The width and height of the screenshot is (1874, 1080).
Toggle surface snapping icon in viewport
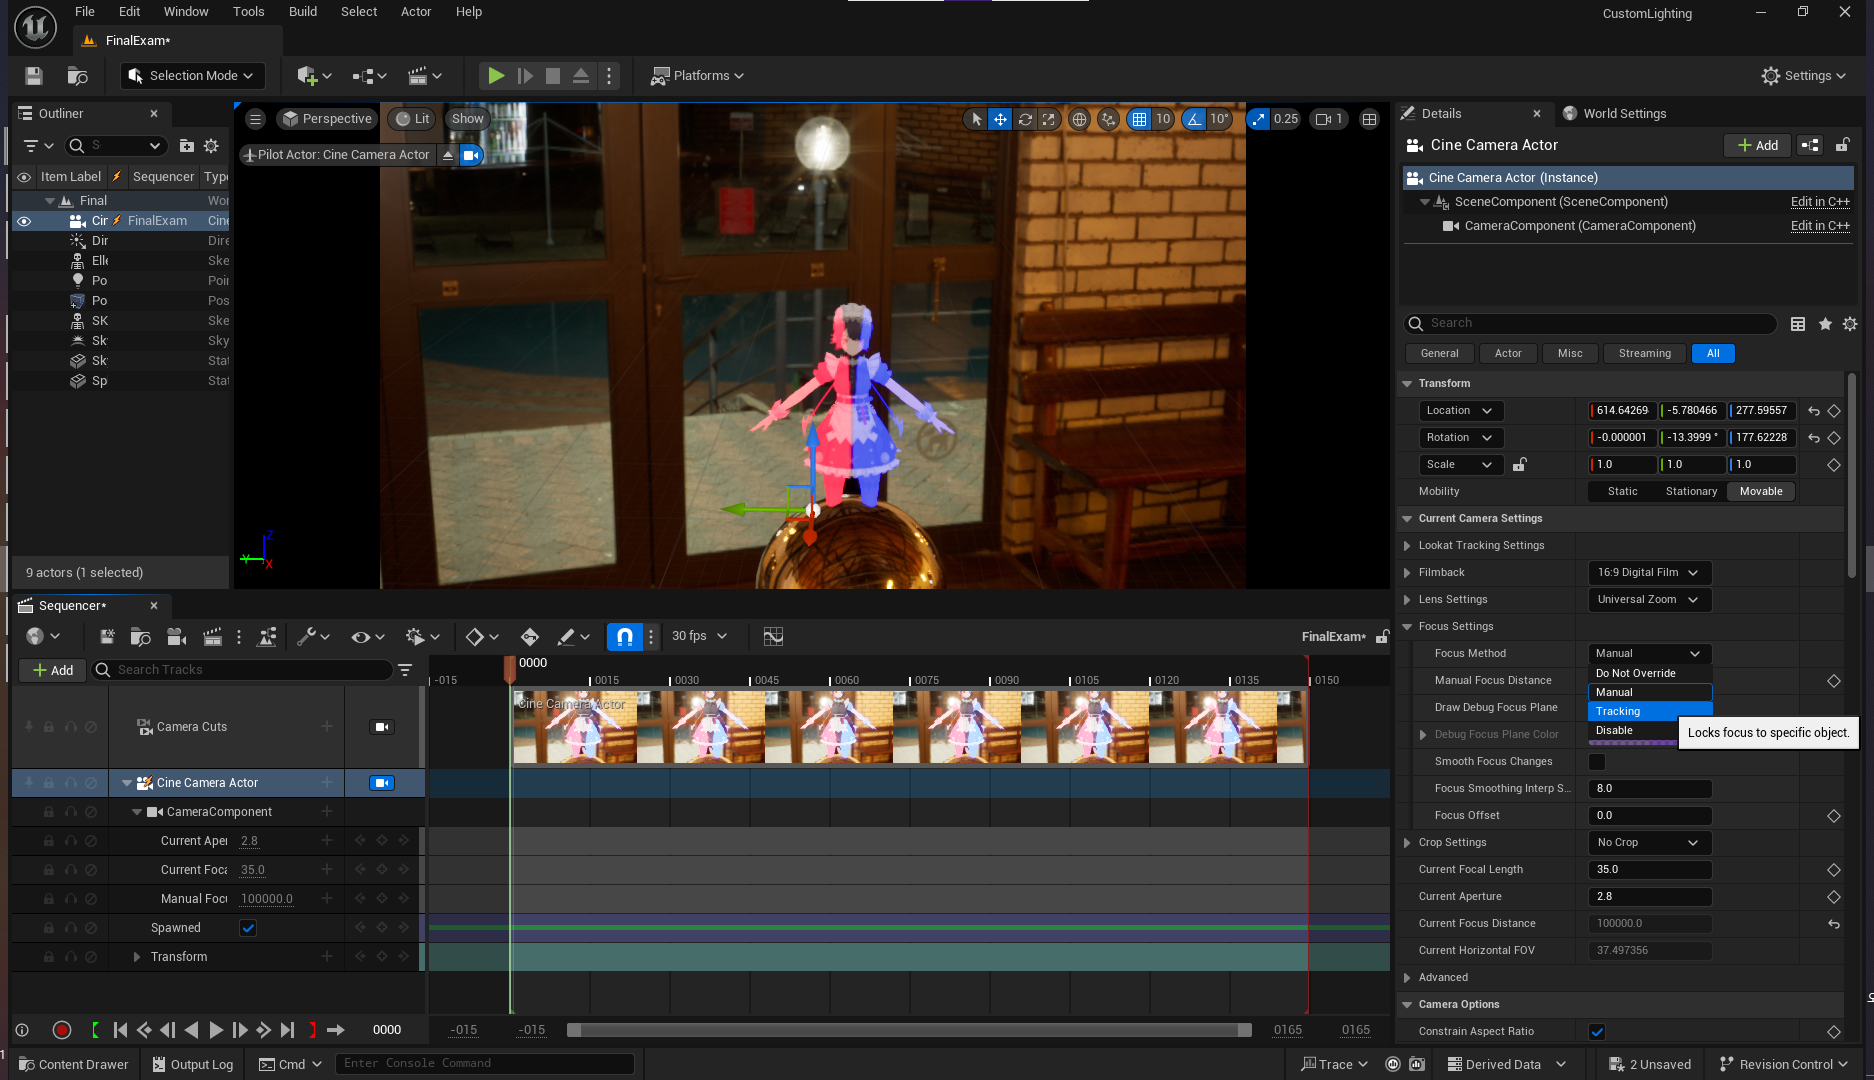[1108, 119]
